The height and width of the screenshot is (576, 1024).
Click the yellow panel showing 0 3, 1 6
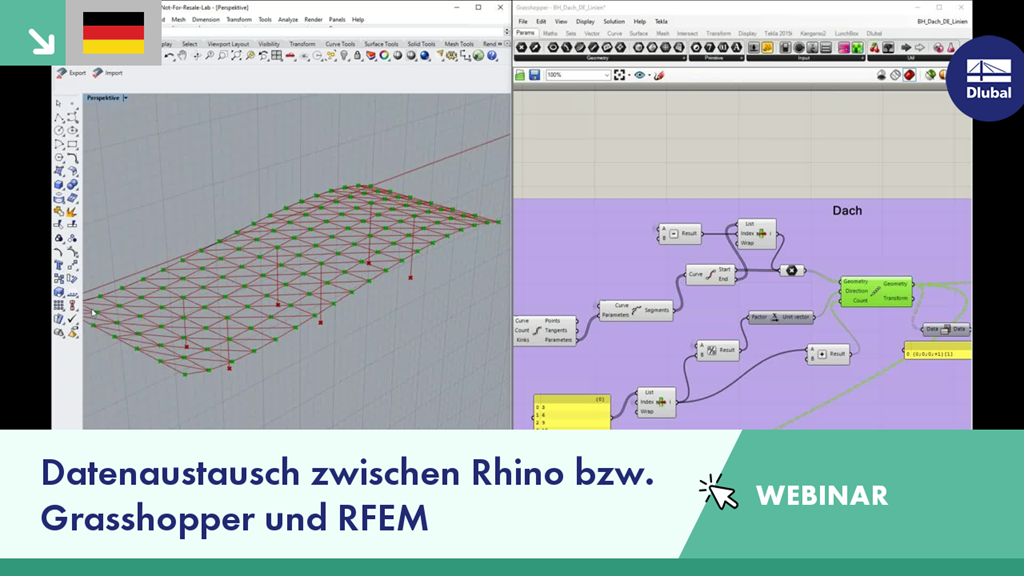(572, 411)
